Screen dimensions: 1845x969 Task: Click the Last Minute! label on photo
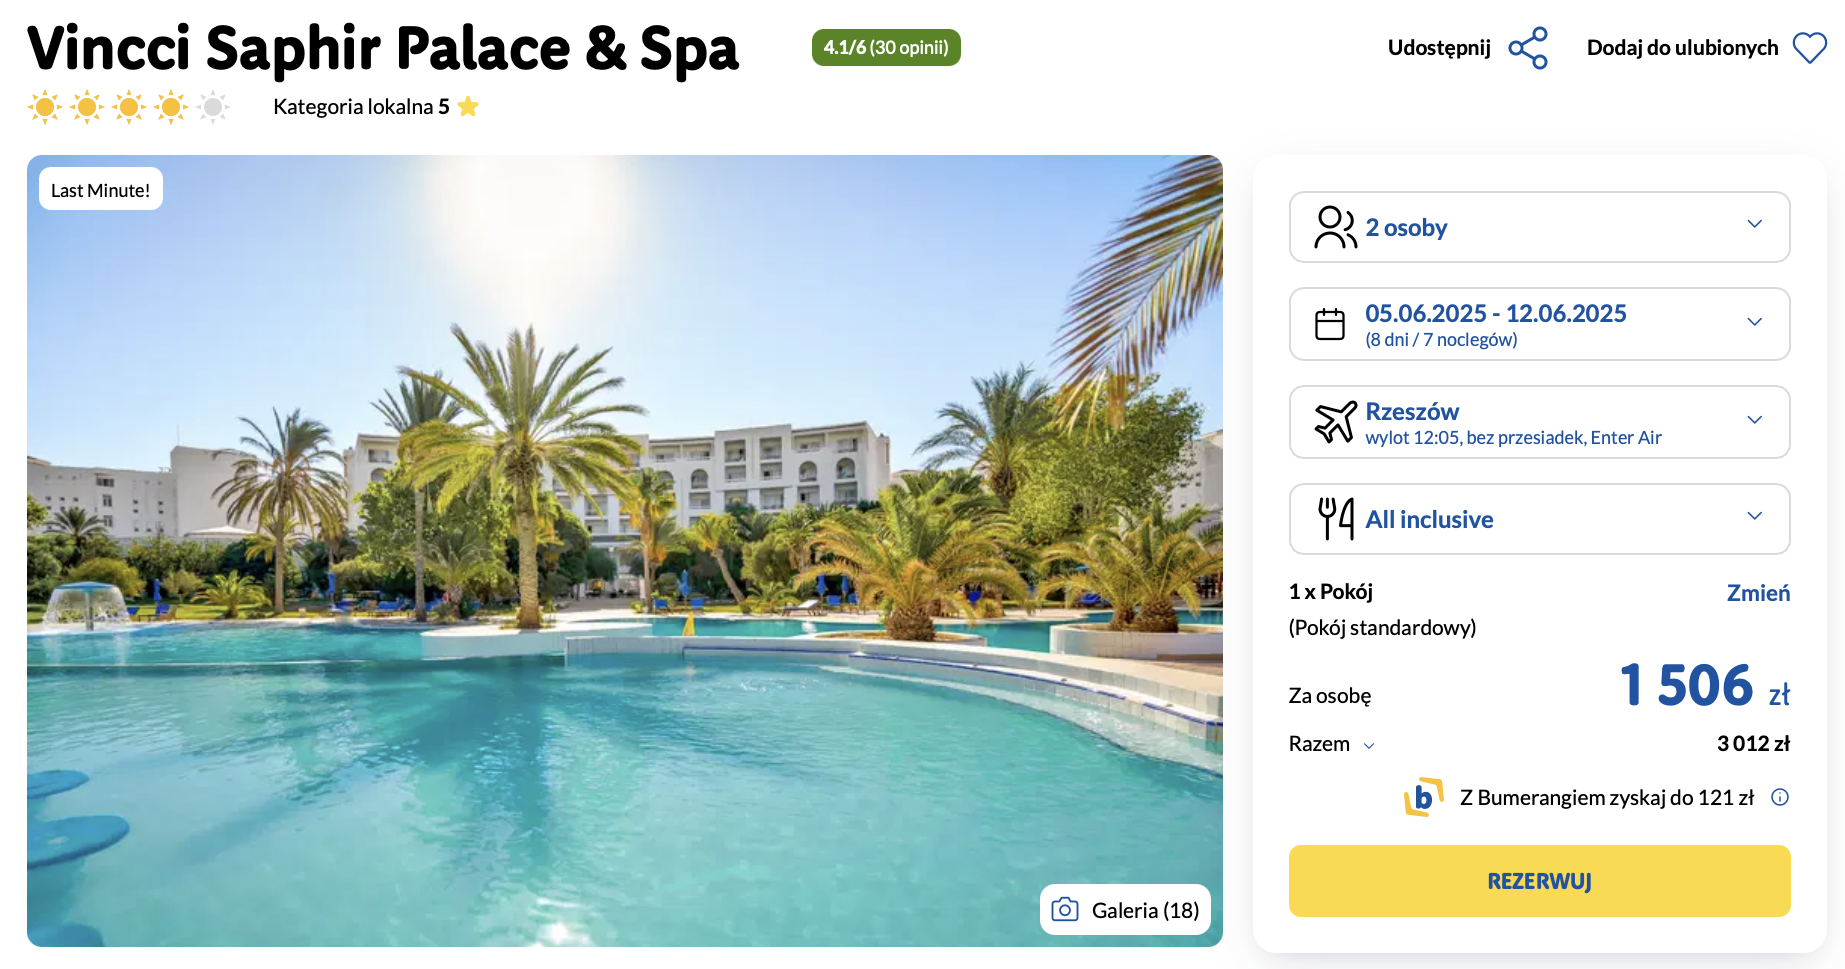point(101,189)
